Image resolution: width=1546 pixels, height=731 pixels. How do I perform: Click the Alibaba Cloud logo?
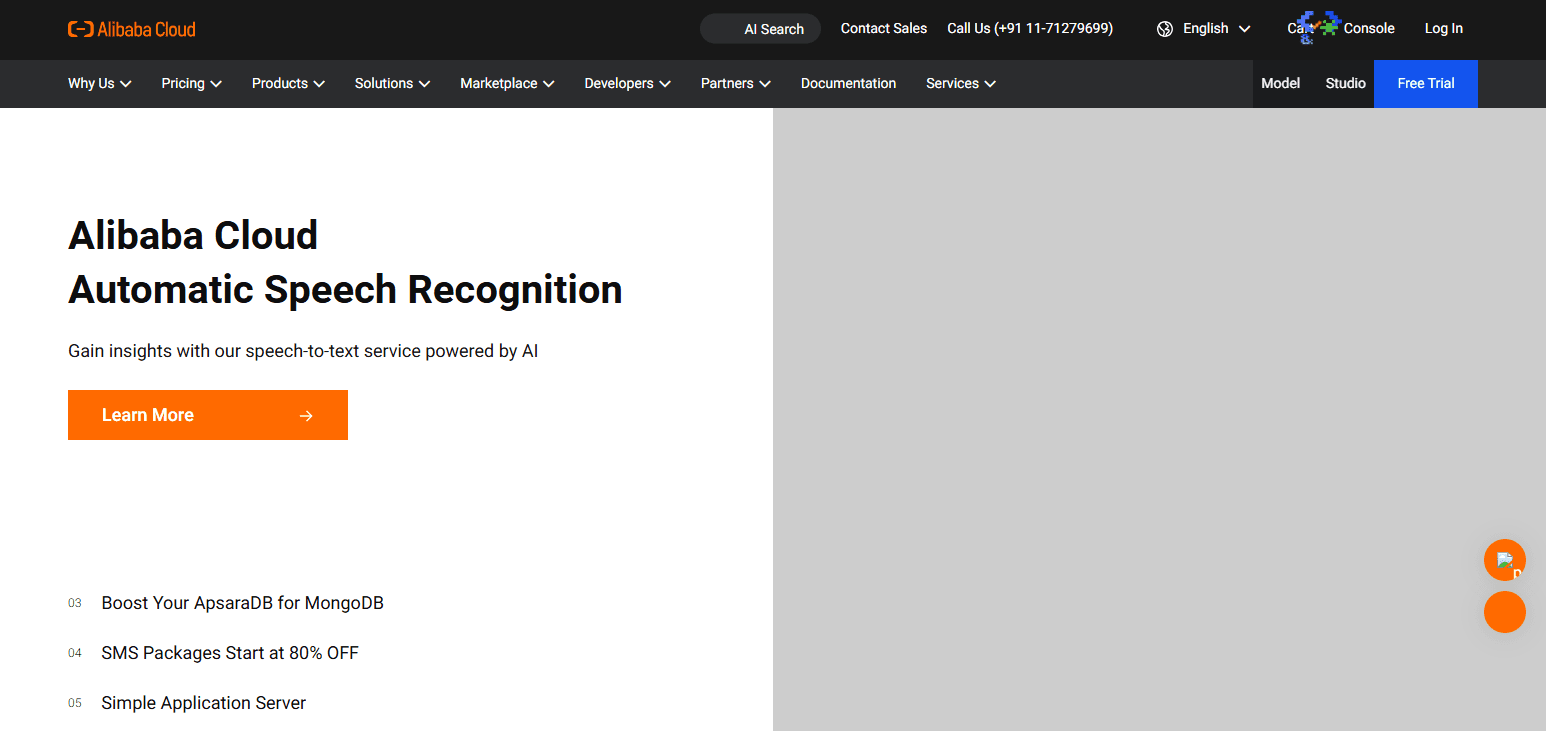pyautogui.click(x=132, y=29)
